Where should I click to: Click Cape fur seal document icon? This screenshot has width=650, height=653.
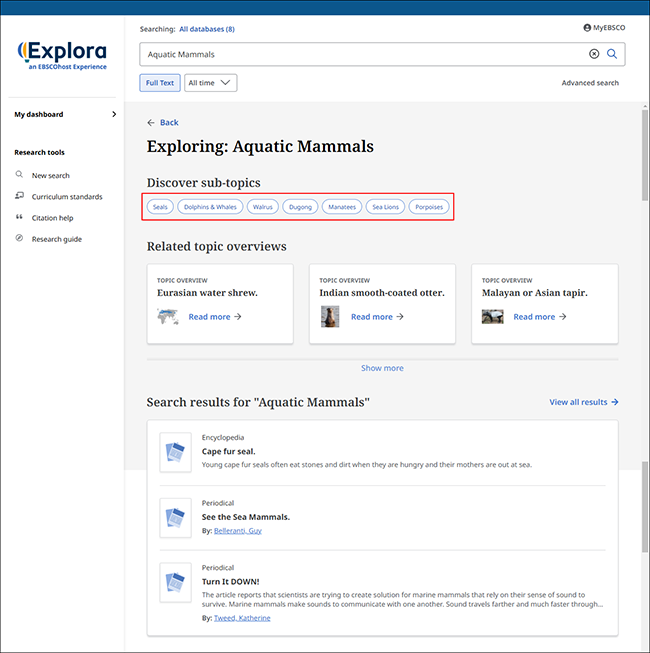(x=175, y=452)
